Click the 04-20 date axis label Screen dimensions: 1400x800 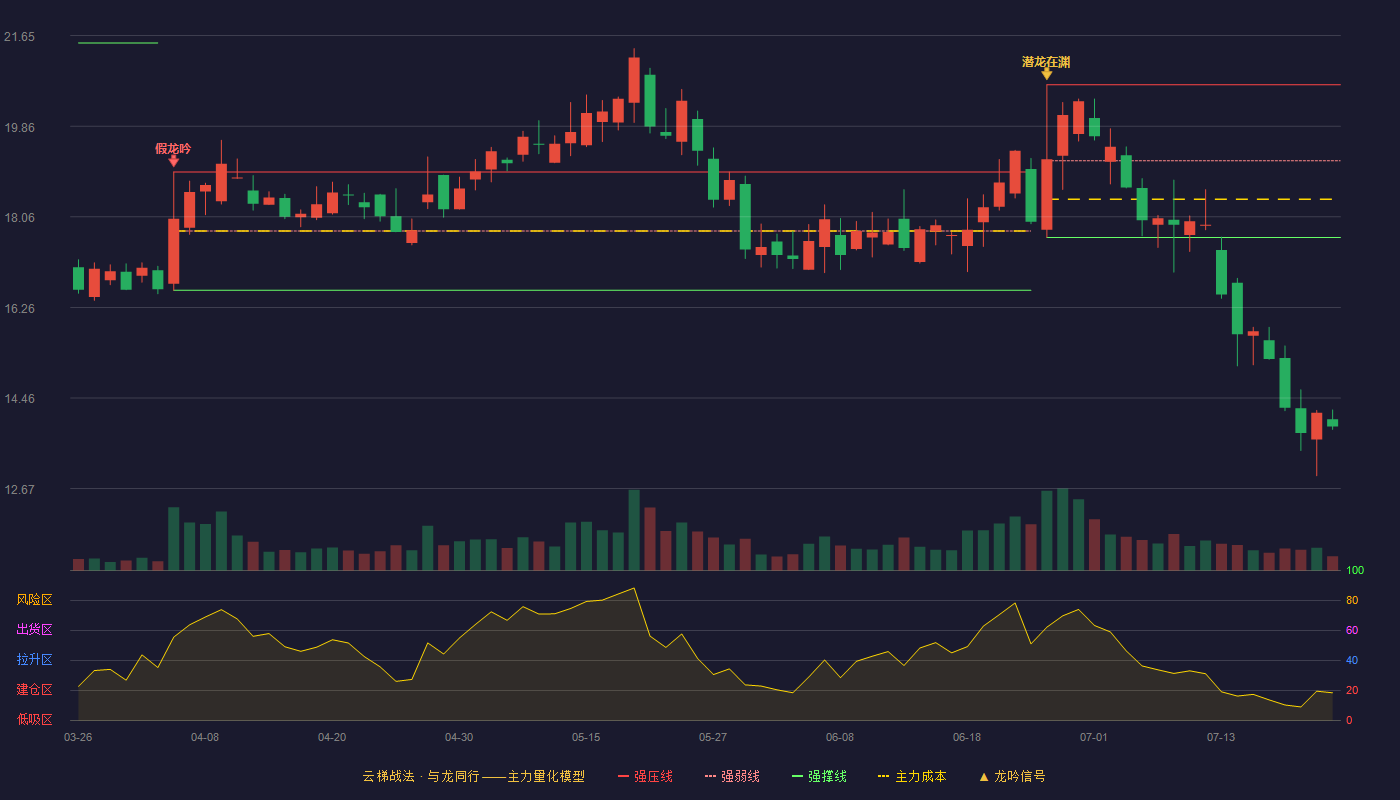332,737
